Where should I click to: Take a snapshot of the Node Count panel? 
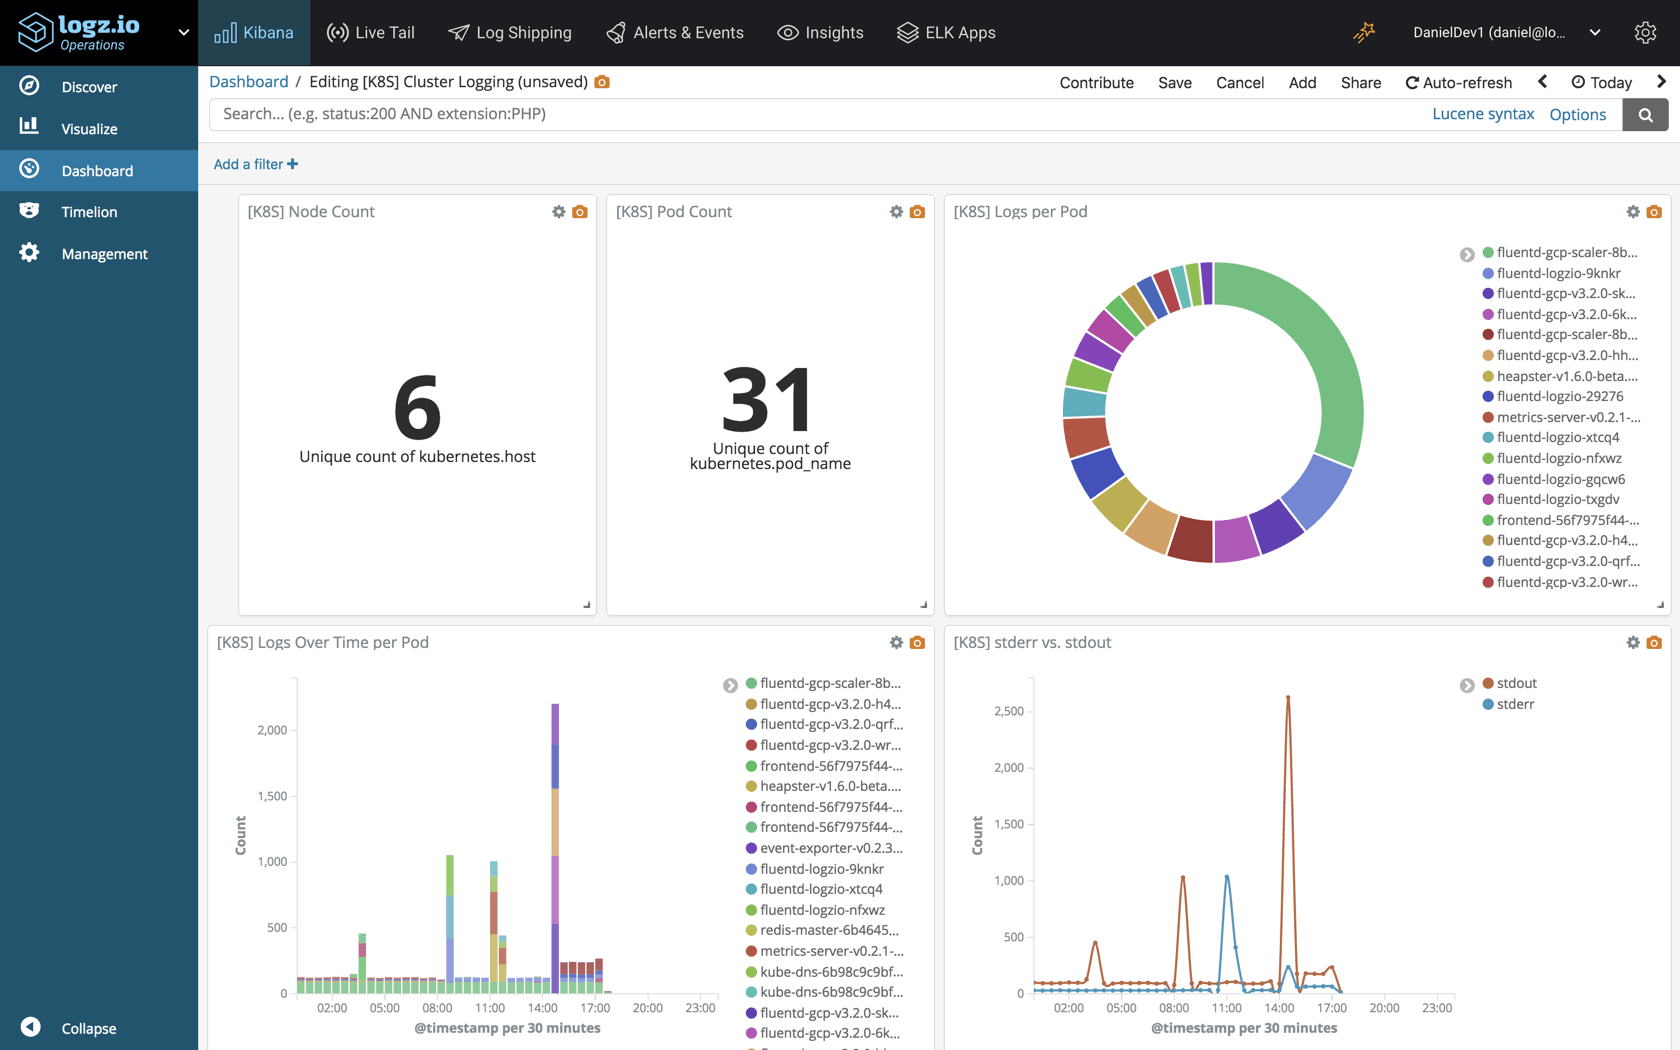click(580, 212)
